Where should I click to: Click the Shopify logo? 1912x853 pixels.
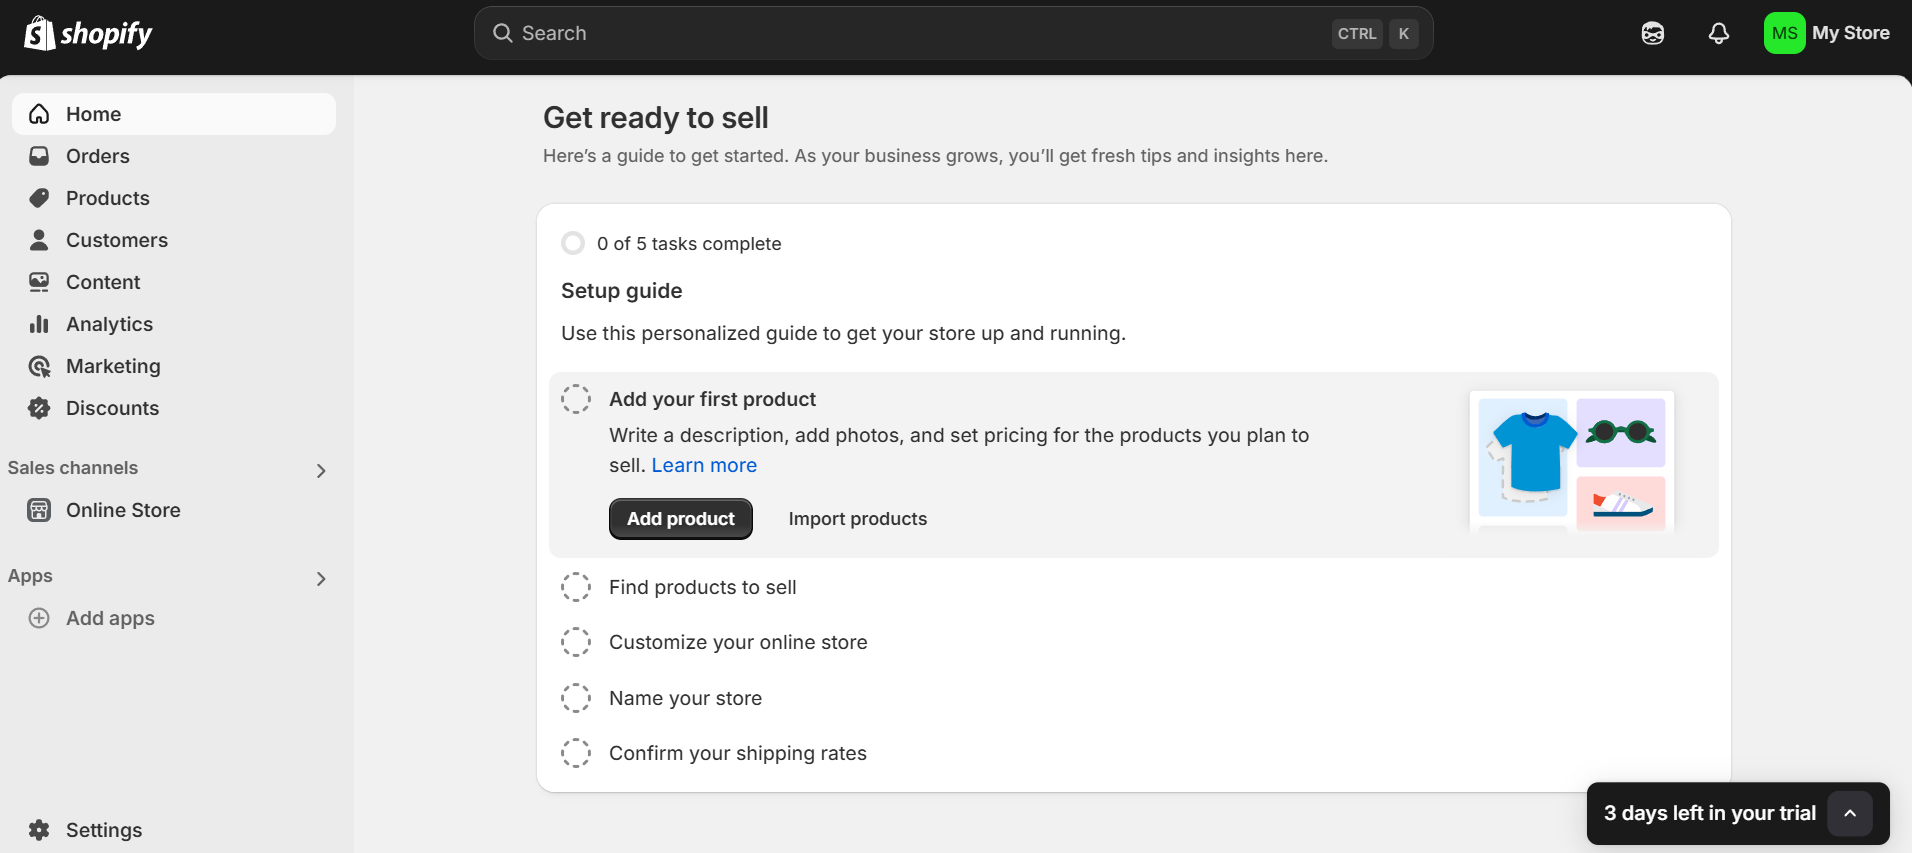(x=88, y=32)
